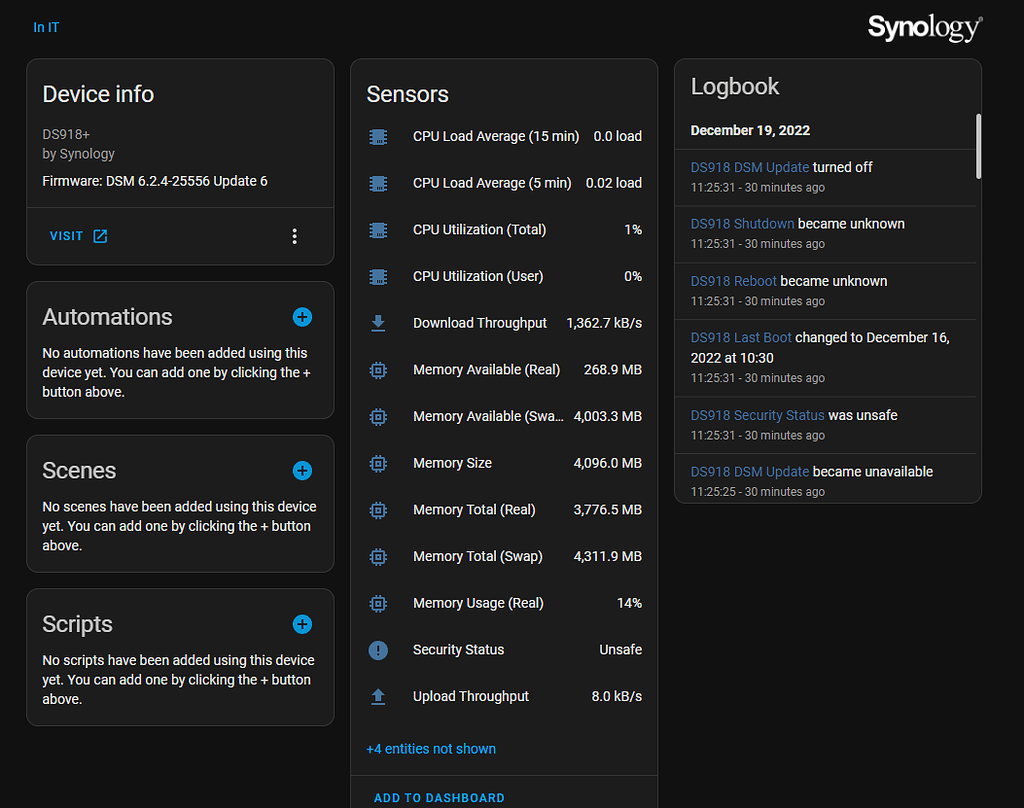Image resolution: width=1024 pixels, height=808 pixels.
Task: Show the 4 hidden entities
Action: point(431,748)
